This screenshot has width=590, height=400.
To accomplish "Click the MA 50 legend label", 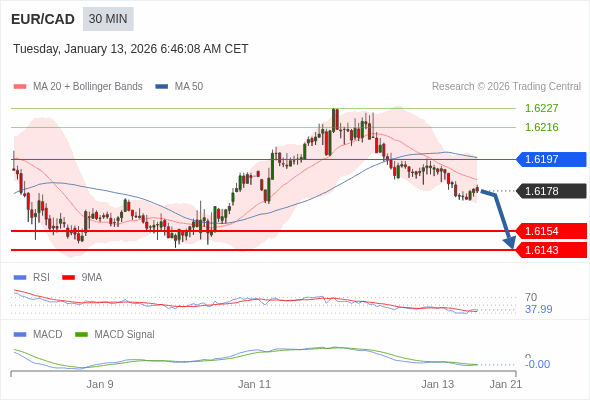I will 189,87.
